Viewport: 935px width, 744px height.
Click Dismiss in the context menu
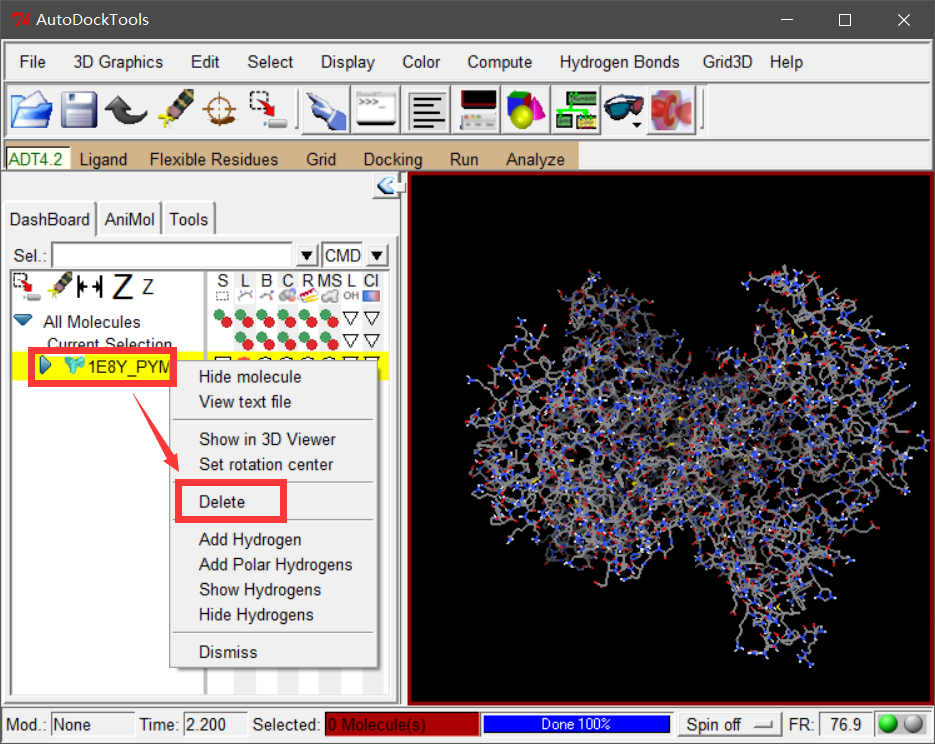pyautogui.click(x=228, y=652)
